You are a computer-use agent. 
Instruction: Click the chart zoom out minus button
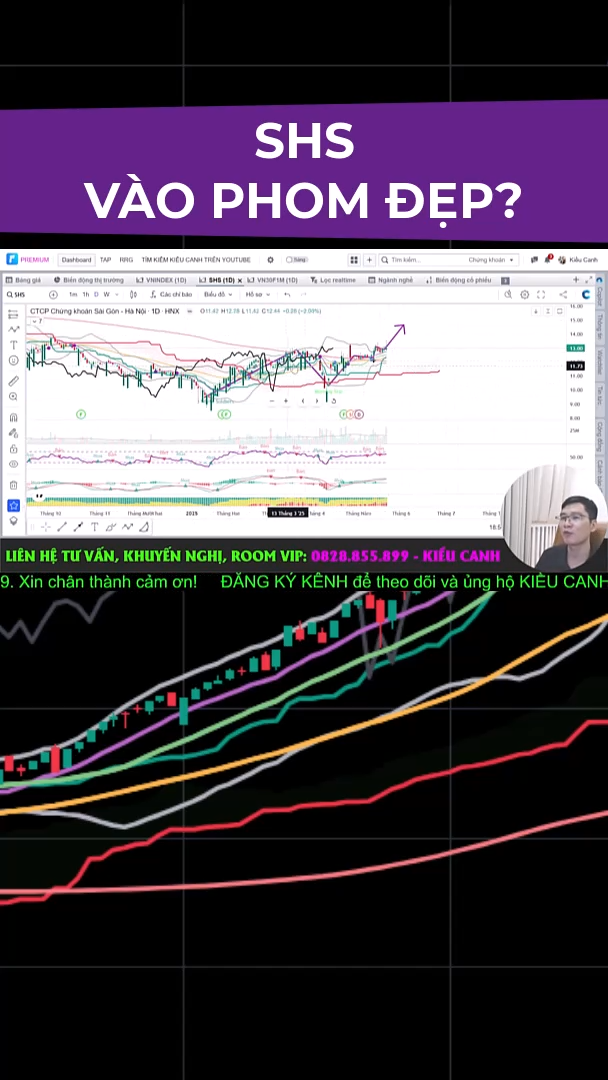click(x=272, y=401)
